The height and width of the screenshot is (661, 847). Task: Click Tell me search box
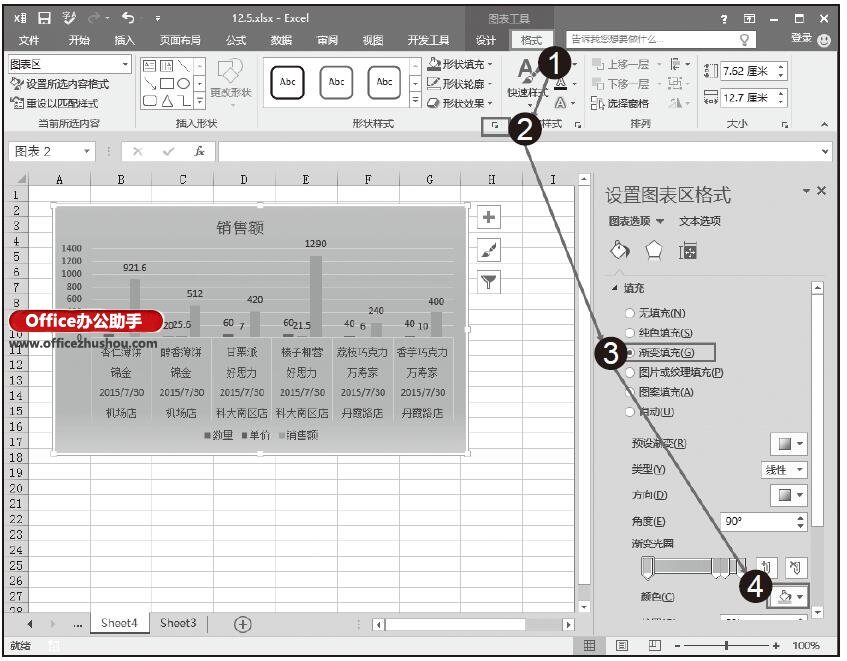[660, 39]
